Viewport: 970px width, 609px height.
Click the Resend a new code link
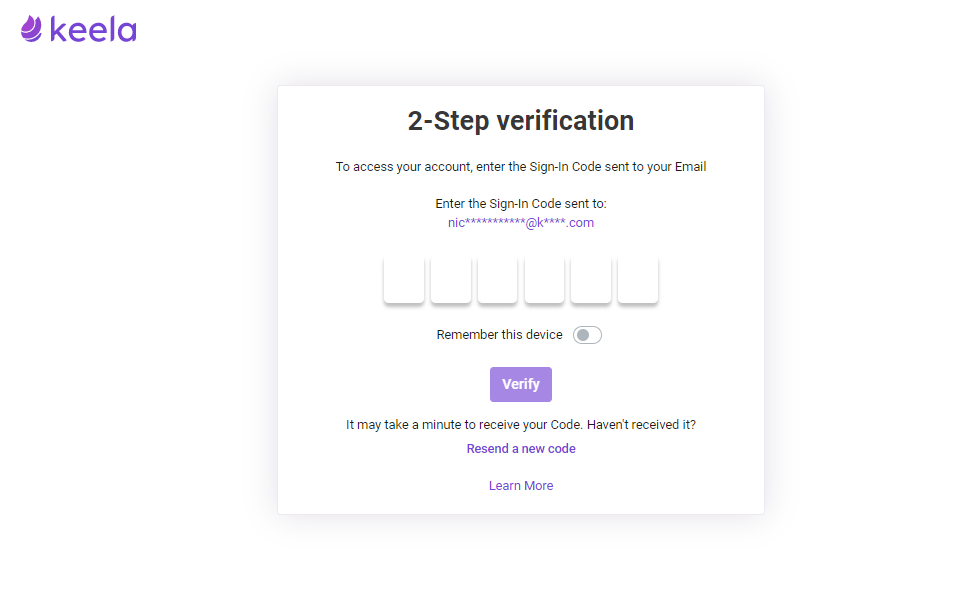click(521, 449)
